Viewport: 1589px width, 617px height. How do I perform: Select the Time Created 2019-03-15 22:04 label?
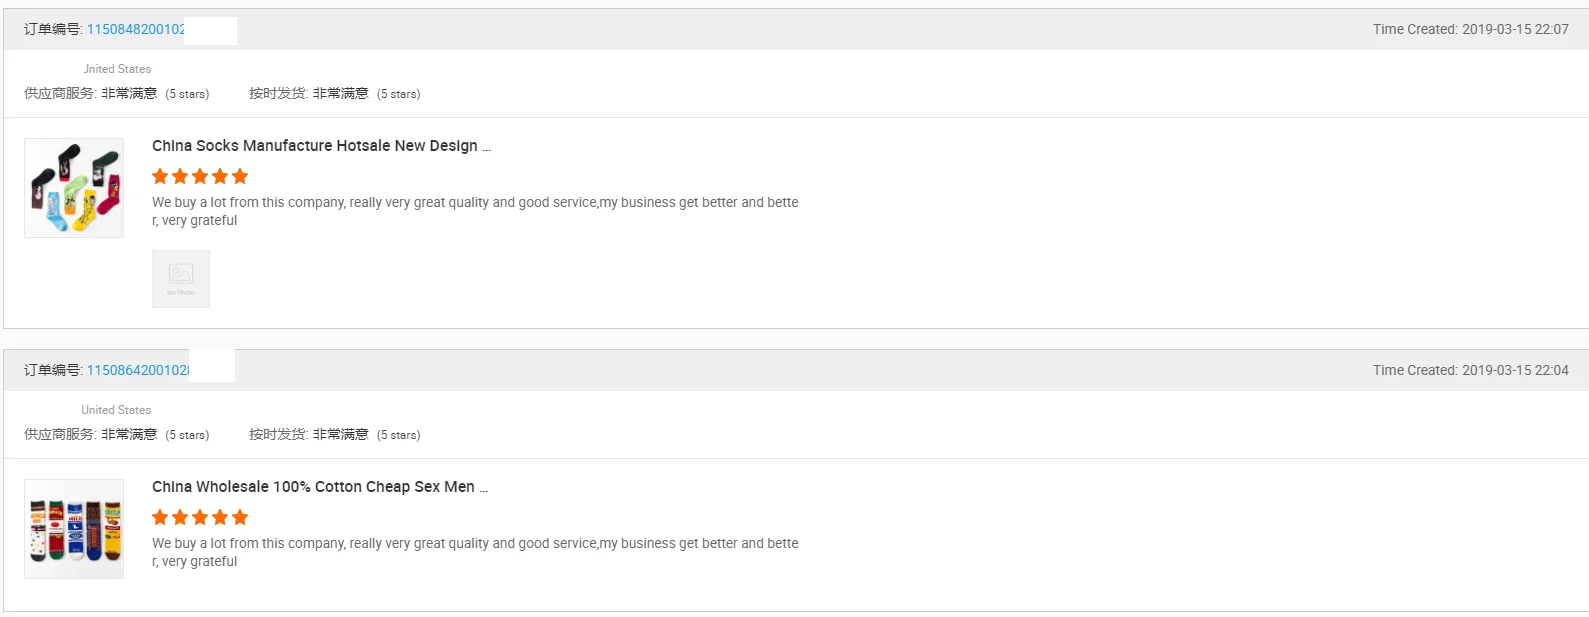[x=1470, y=370]
